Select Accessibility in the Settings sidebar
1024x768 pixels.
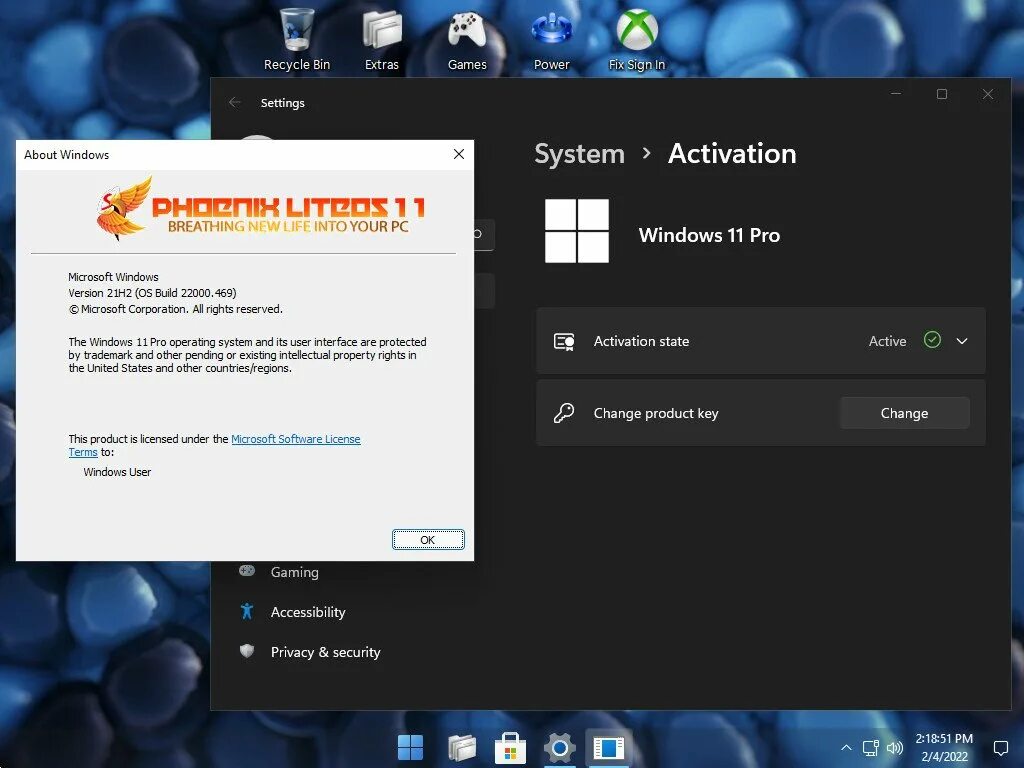pos(307,612)
